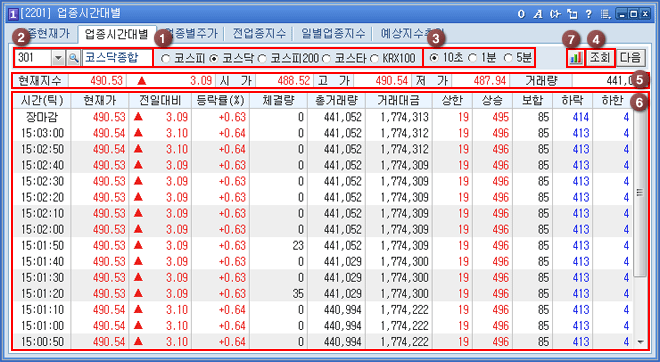Click the 조회 query button
Viewport: 660px width, 362px height.
[600, 58]
